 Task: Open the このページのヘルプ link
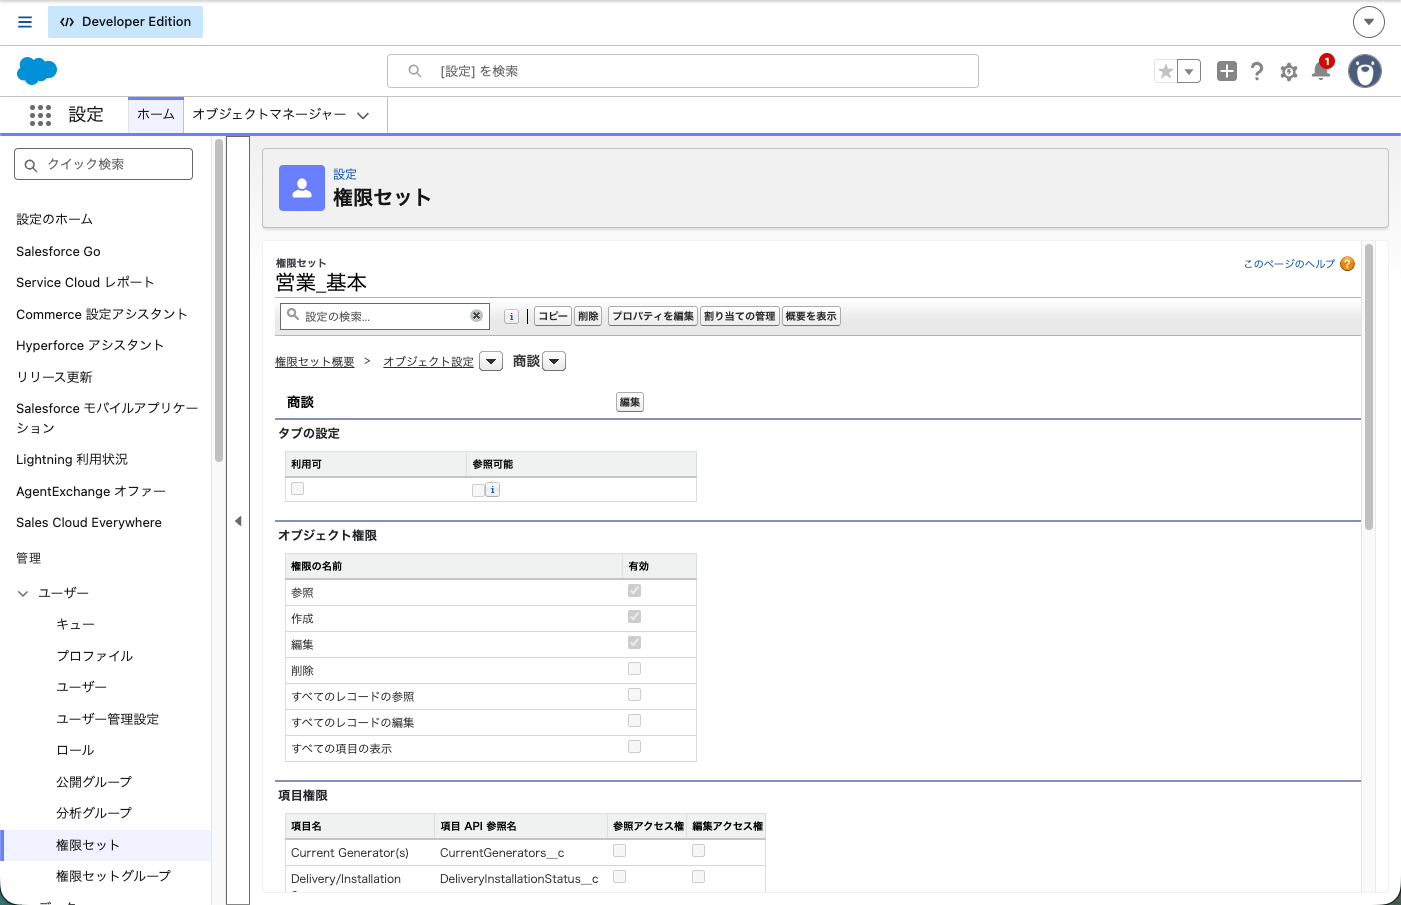tap(1289, 264)
